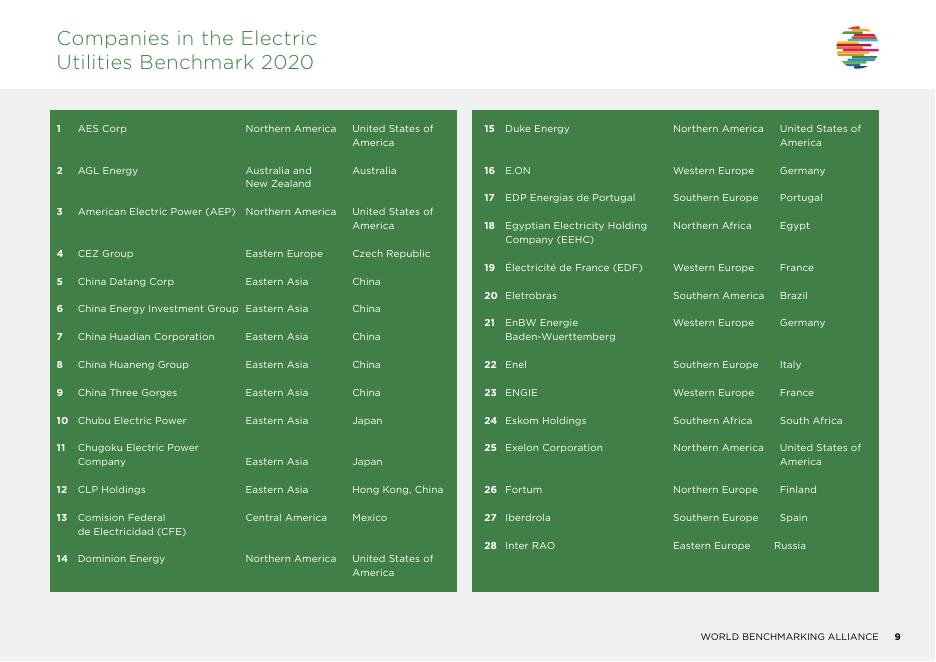Select the "Inter RAO" company name
Viewport: 936px width, 662px height.
[x=529, y=546]
